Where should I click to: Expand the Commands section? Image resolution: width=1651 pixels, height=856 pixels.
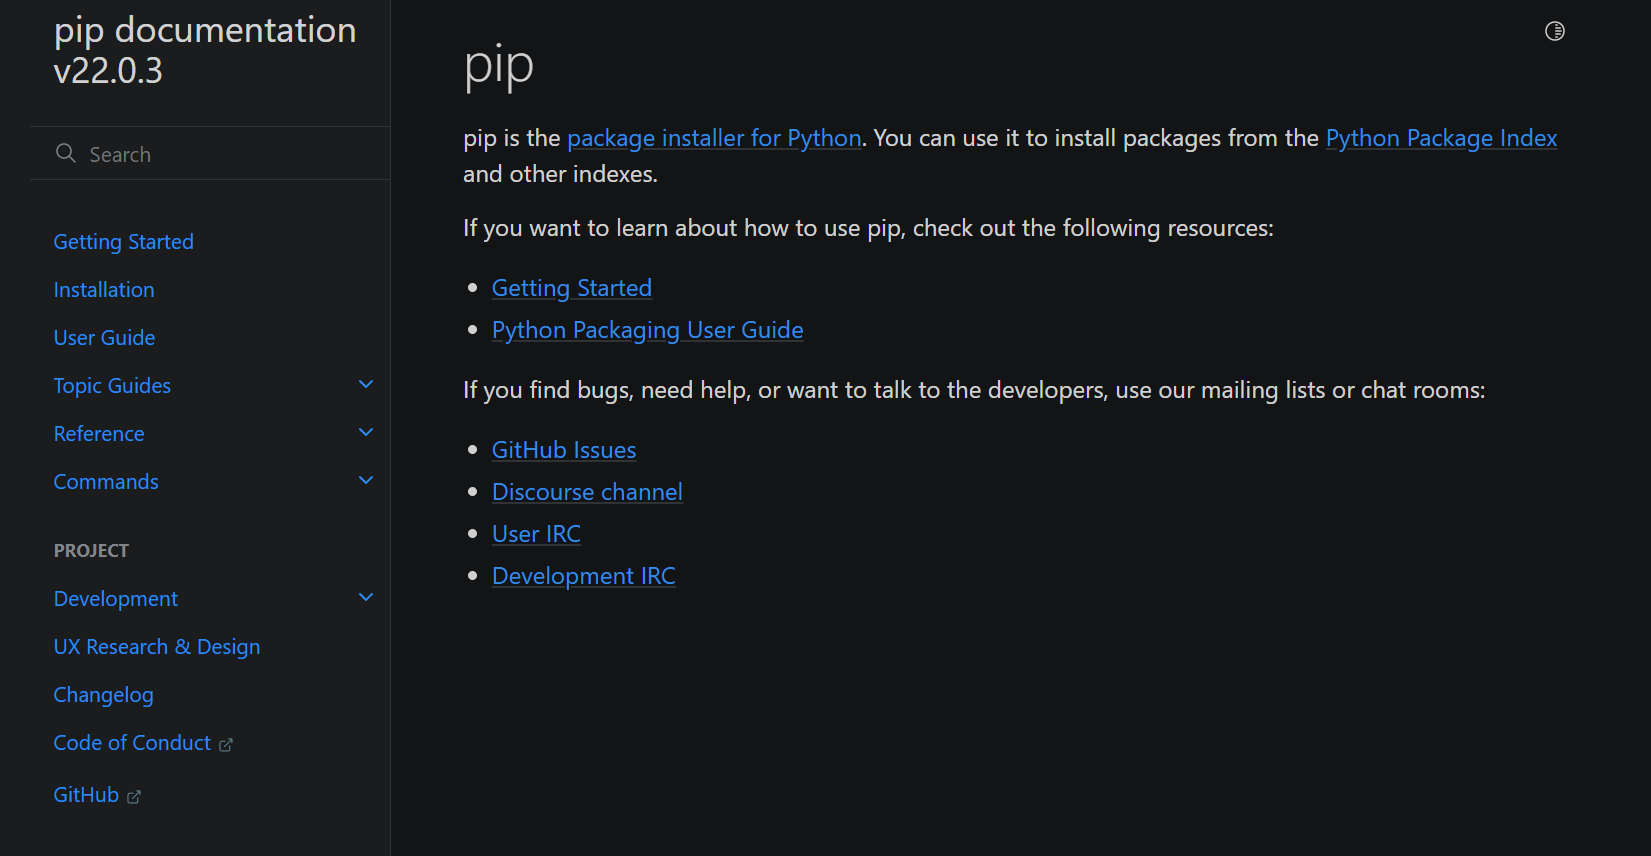pos(365,480)
